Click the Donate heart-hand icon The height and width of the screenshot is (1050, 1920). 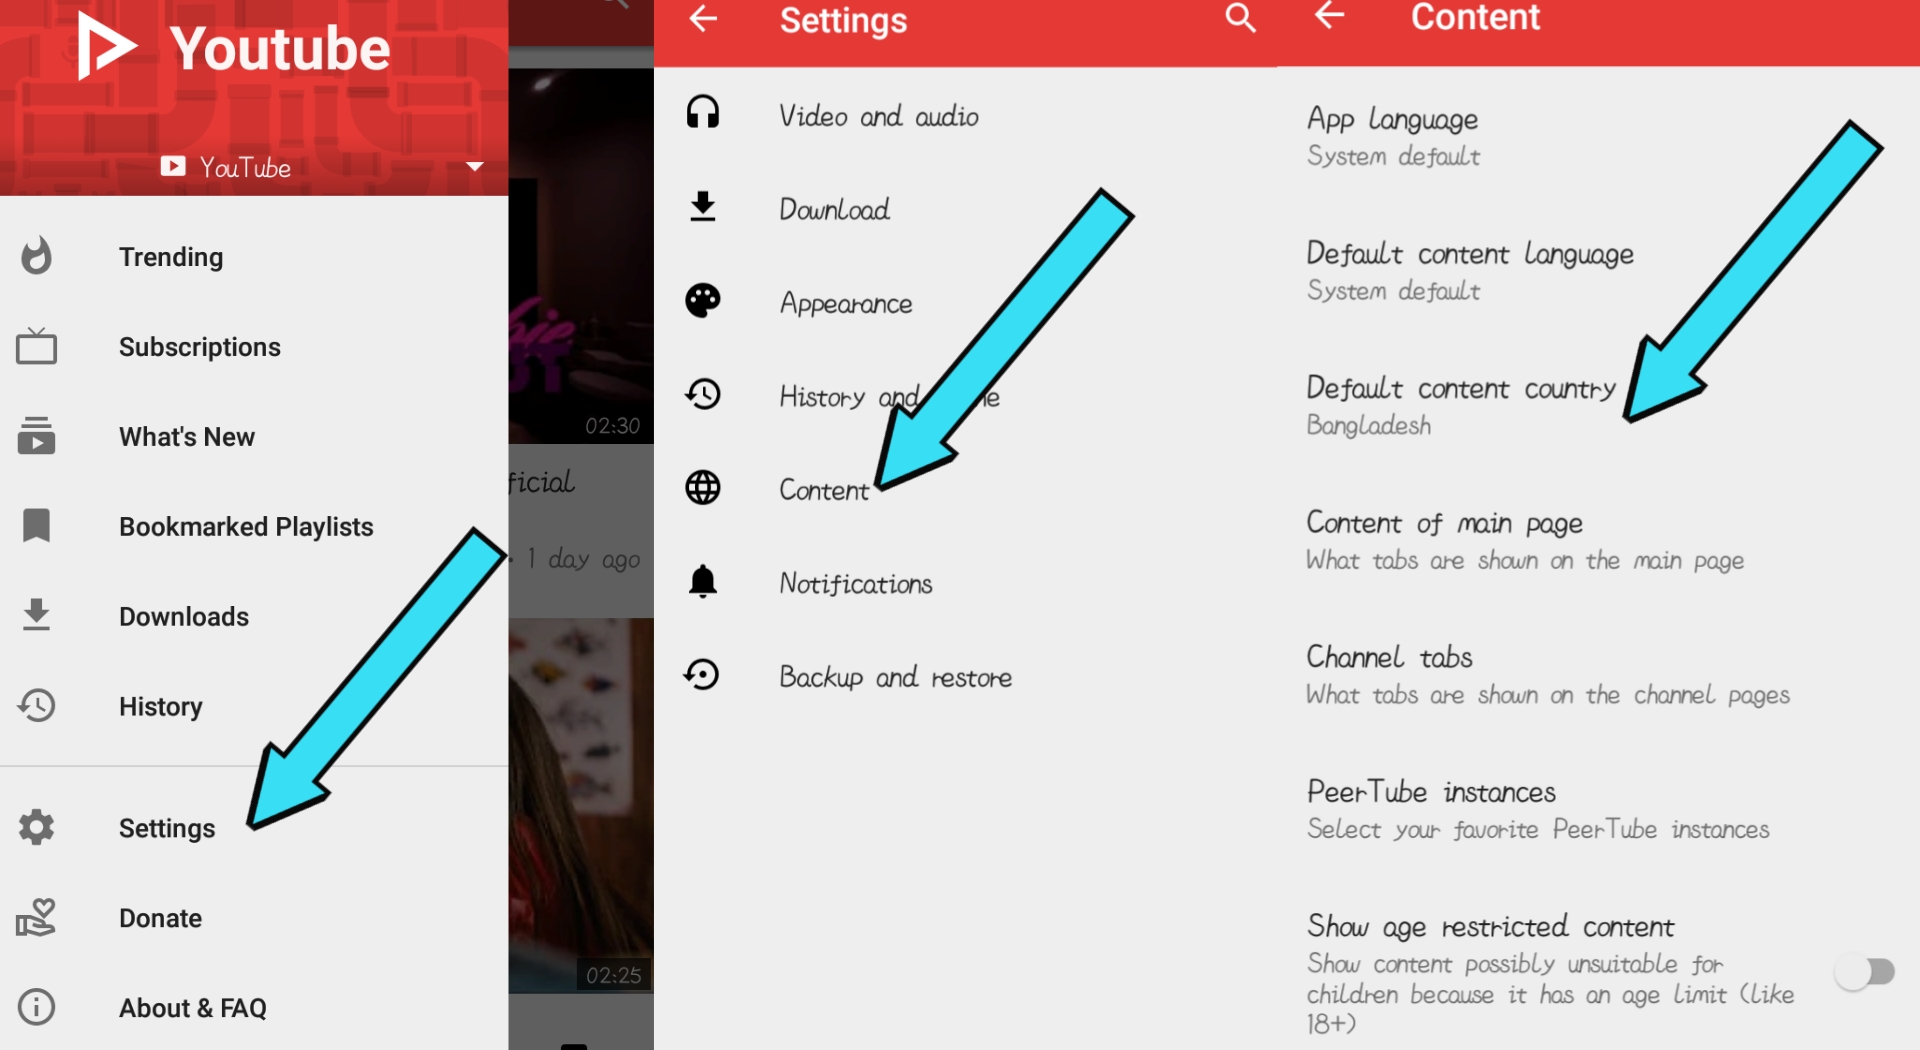(37, 917)
